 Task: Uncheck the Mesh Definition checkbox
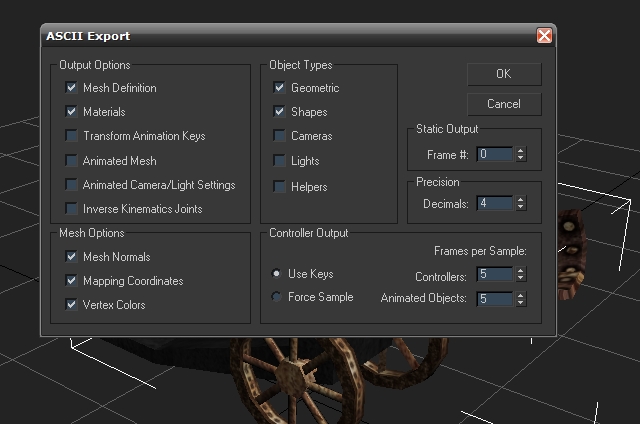[71, 87]
